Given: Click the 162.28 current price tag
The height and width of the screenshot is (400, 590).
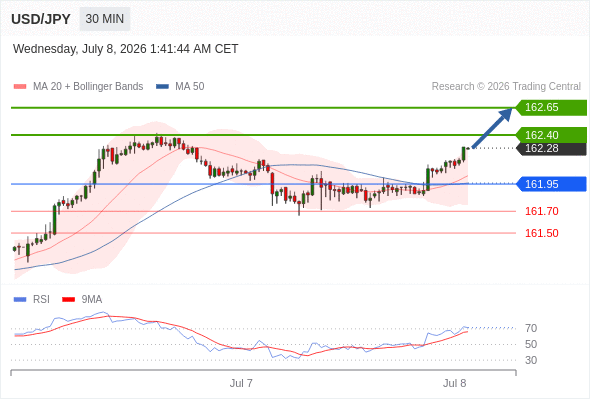Looking at the screenshot, I should (x=551, y=148).
